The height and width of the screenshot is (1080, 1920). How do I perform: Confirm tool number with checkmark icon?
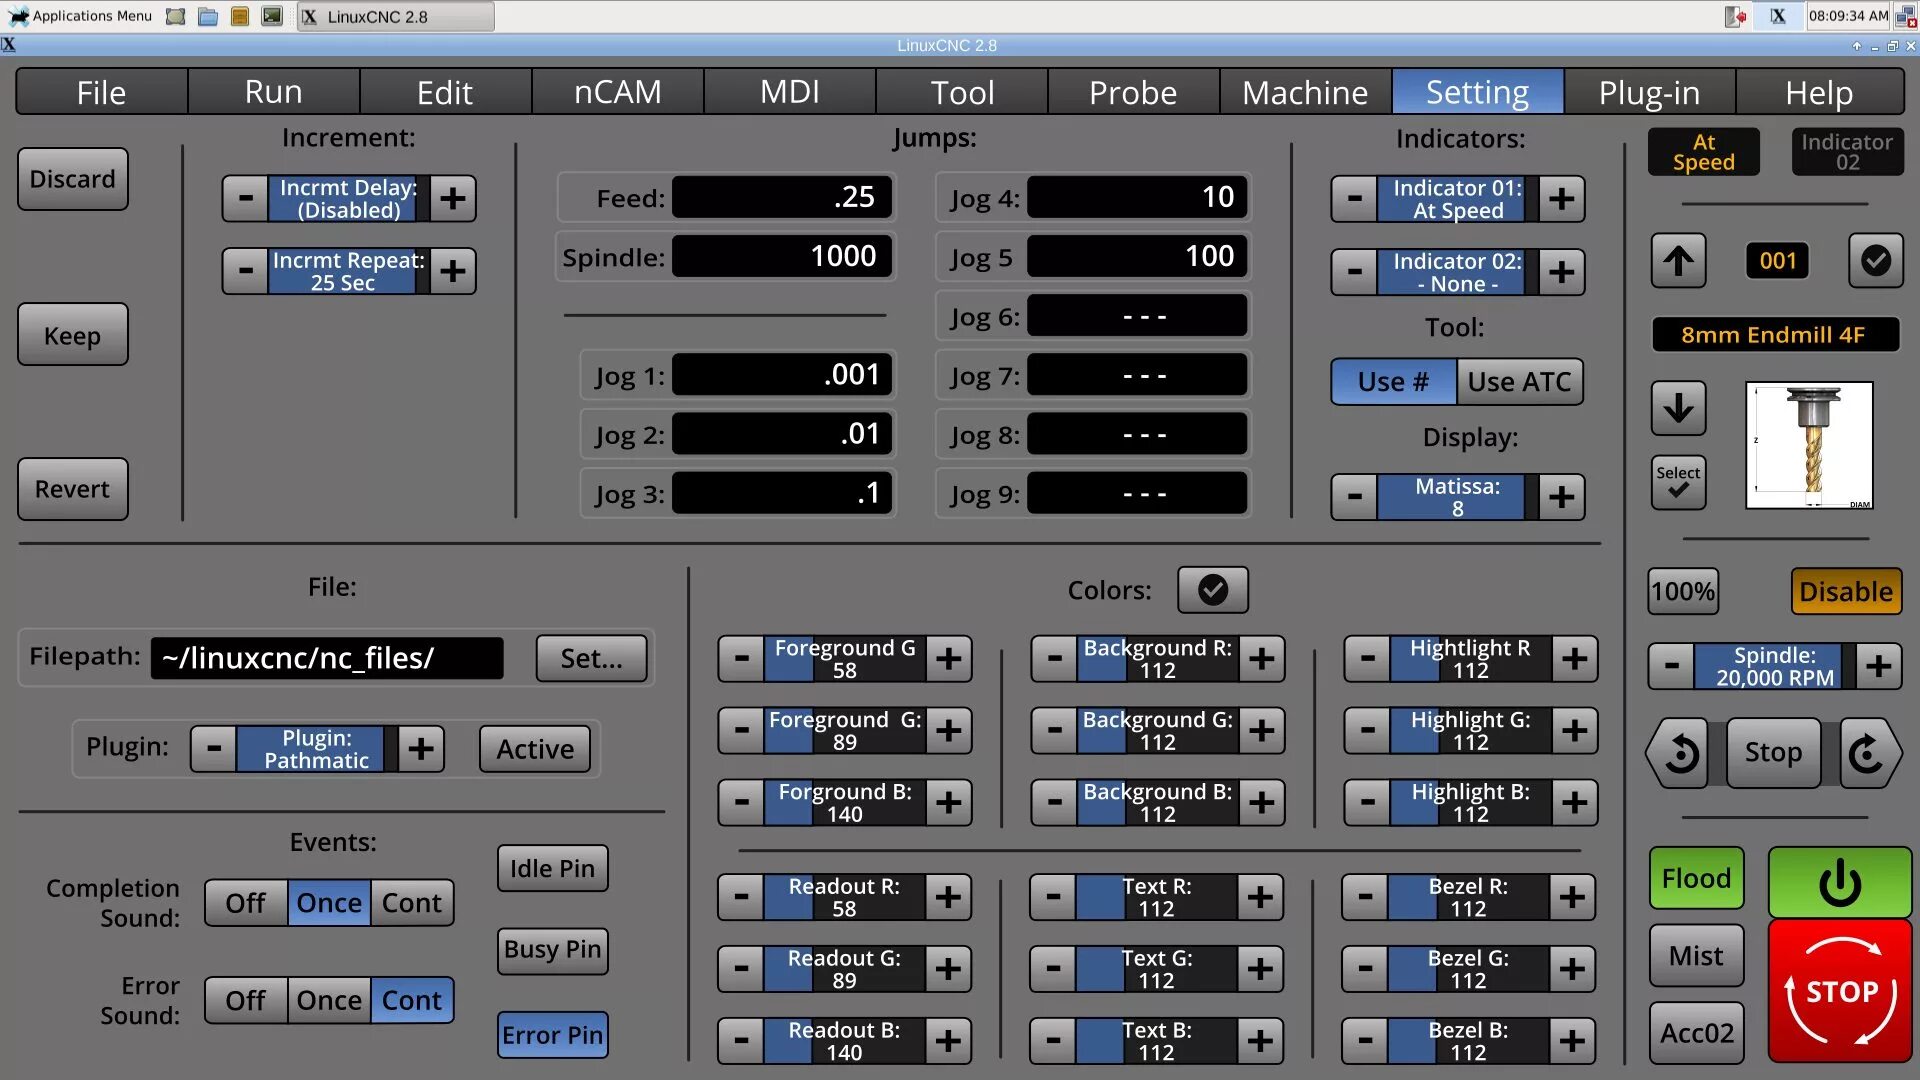point(1876,261)
